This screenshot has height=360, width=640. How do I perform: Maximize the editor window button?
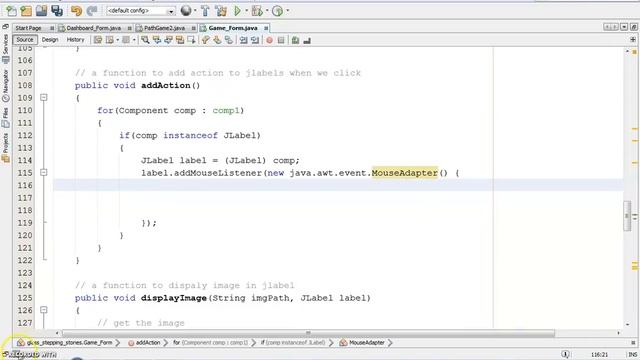(633, 27)
